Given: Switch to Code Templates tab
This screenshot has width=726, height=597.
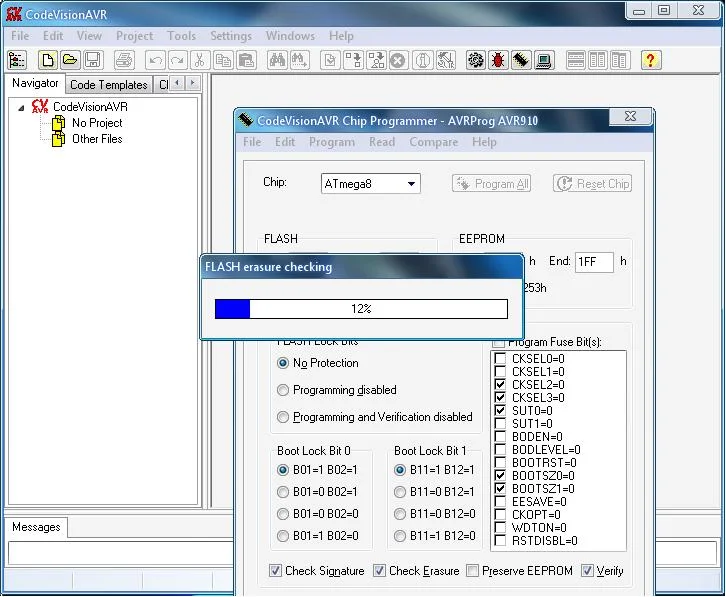Looking at the screenshot, I should click(x=109, y=85).
